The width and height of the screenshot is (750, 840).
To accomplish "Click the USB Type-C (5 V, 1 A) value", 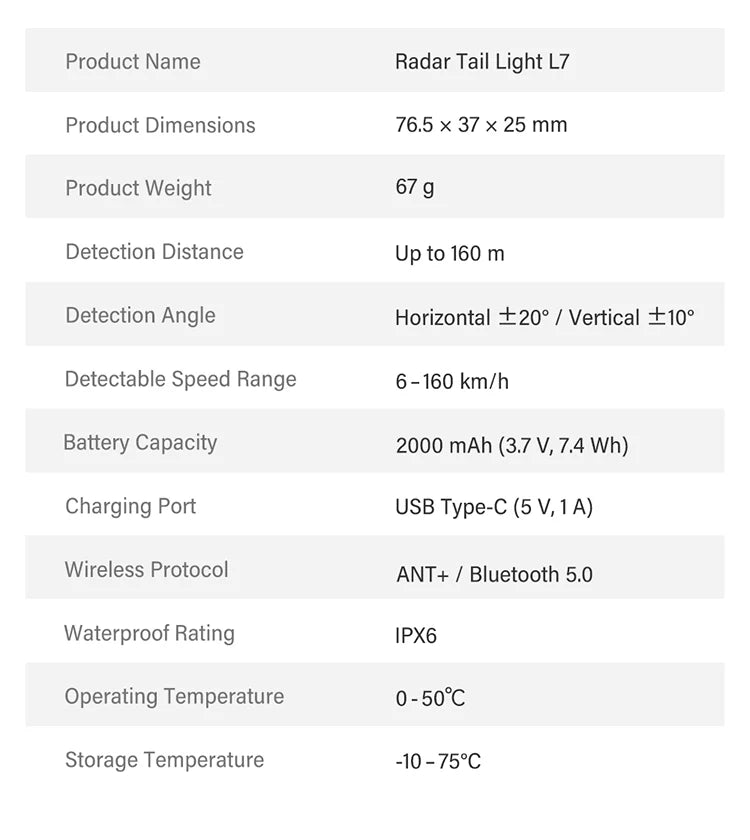I will [x=494, y=508].
